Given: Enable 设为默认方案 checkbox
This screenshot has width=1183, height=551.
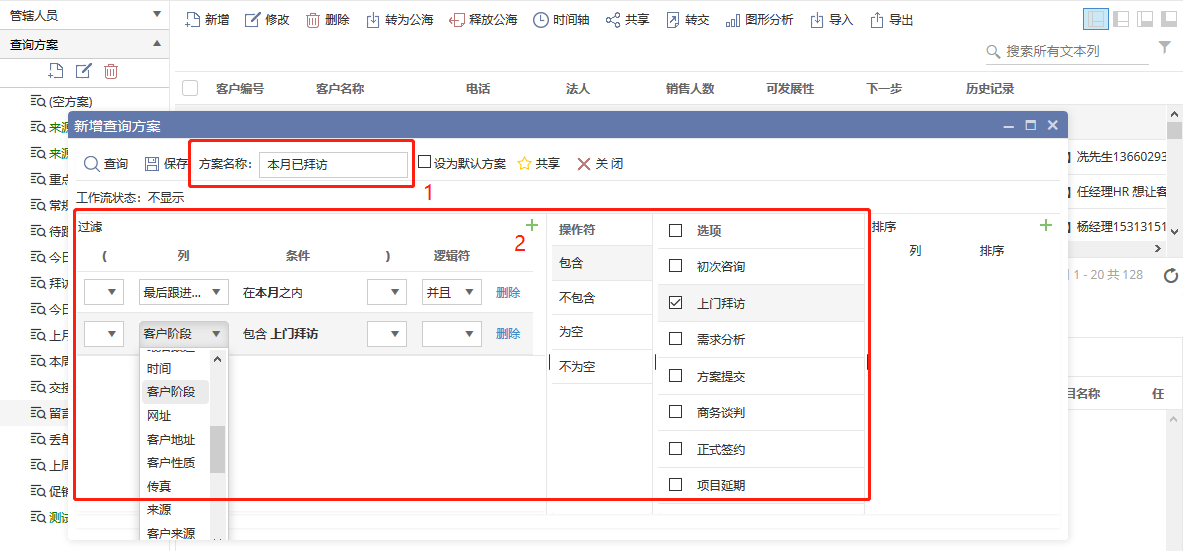Looking at the screenshot, I should pos(425,162).
